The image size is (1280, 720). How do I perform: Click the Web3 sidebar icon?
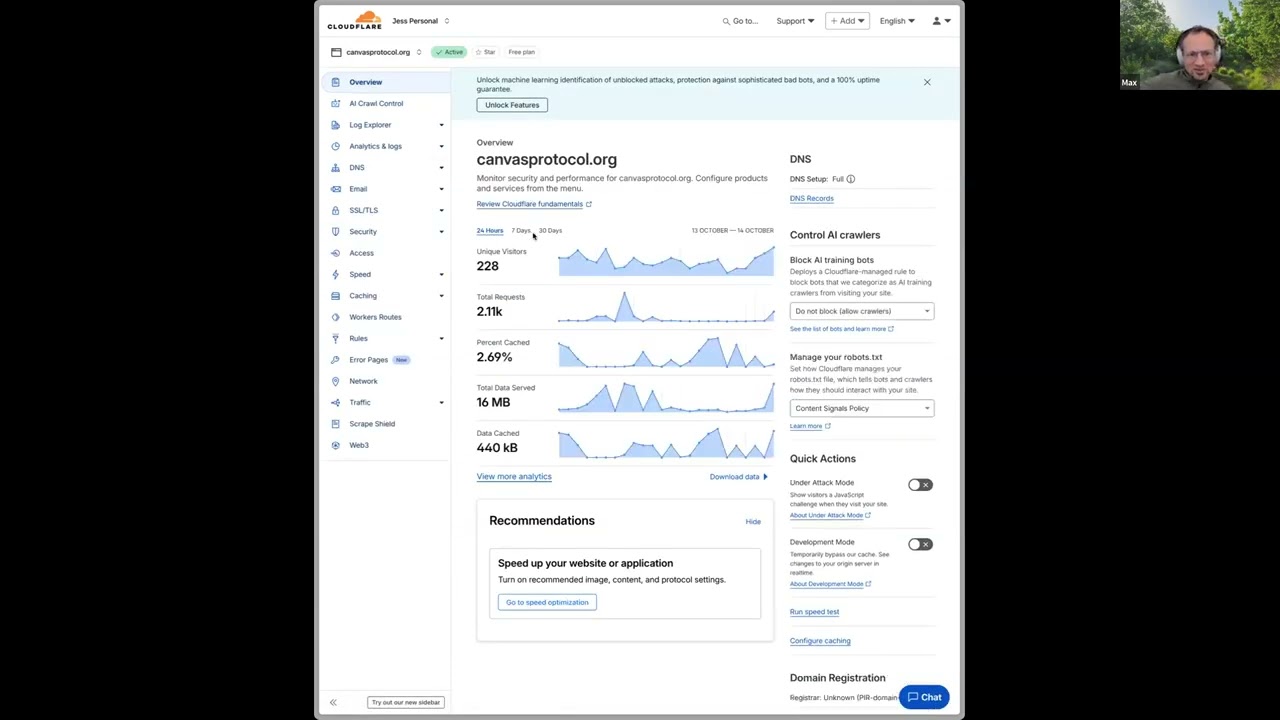pyautogui.click(x=336, y=445)
